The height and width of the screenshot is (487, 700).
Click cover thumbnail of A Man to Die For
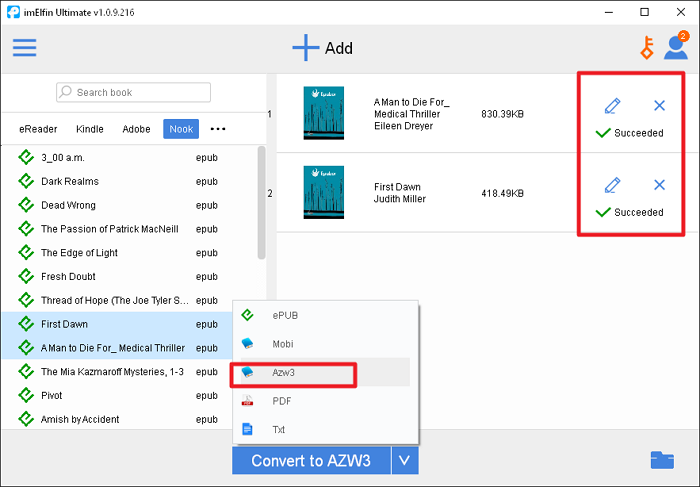point(324,113)
